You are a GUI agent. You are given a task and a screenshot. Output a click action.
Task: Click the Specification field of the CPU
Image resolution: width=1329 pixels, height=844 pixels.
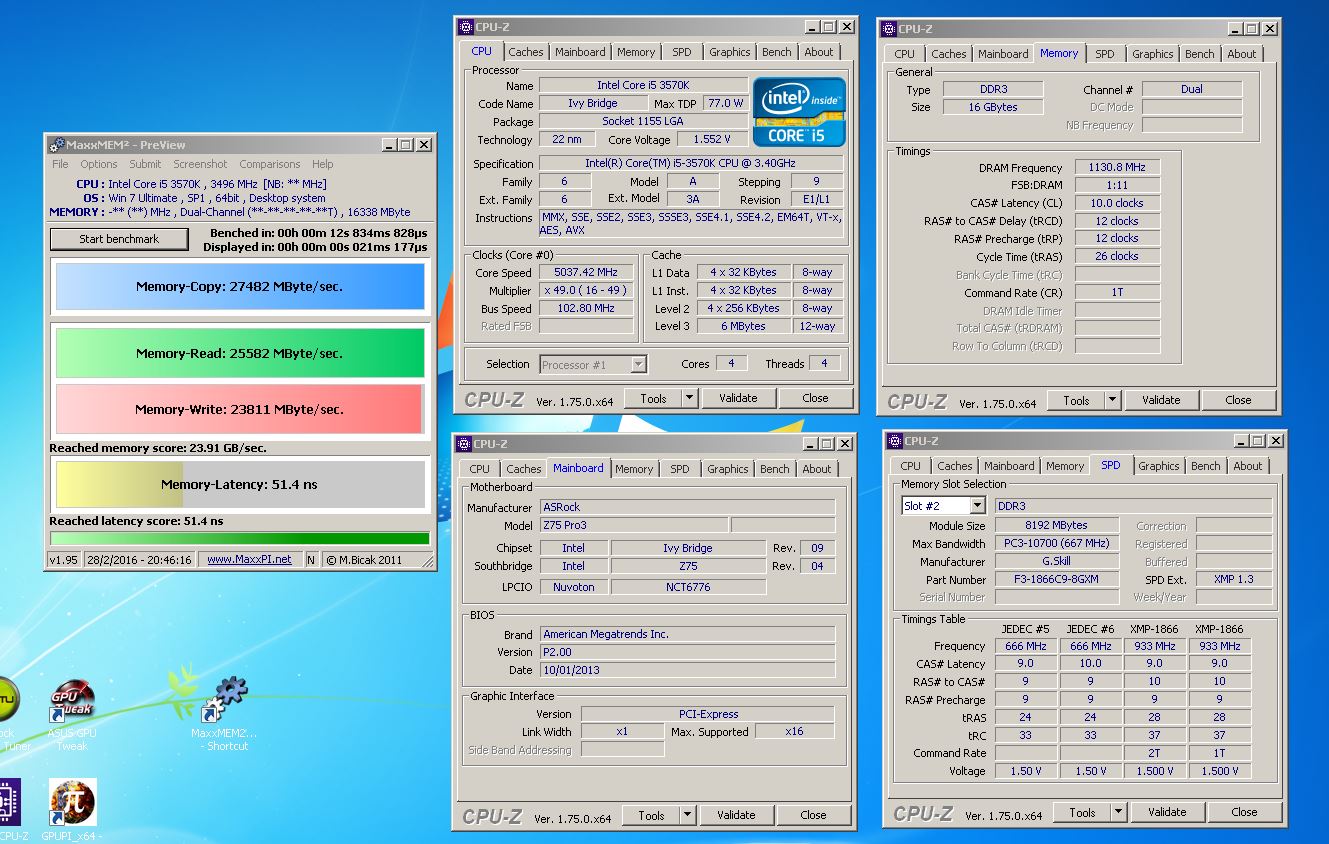691,163
